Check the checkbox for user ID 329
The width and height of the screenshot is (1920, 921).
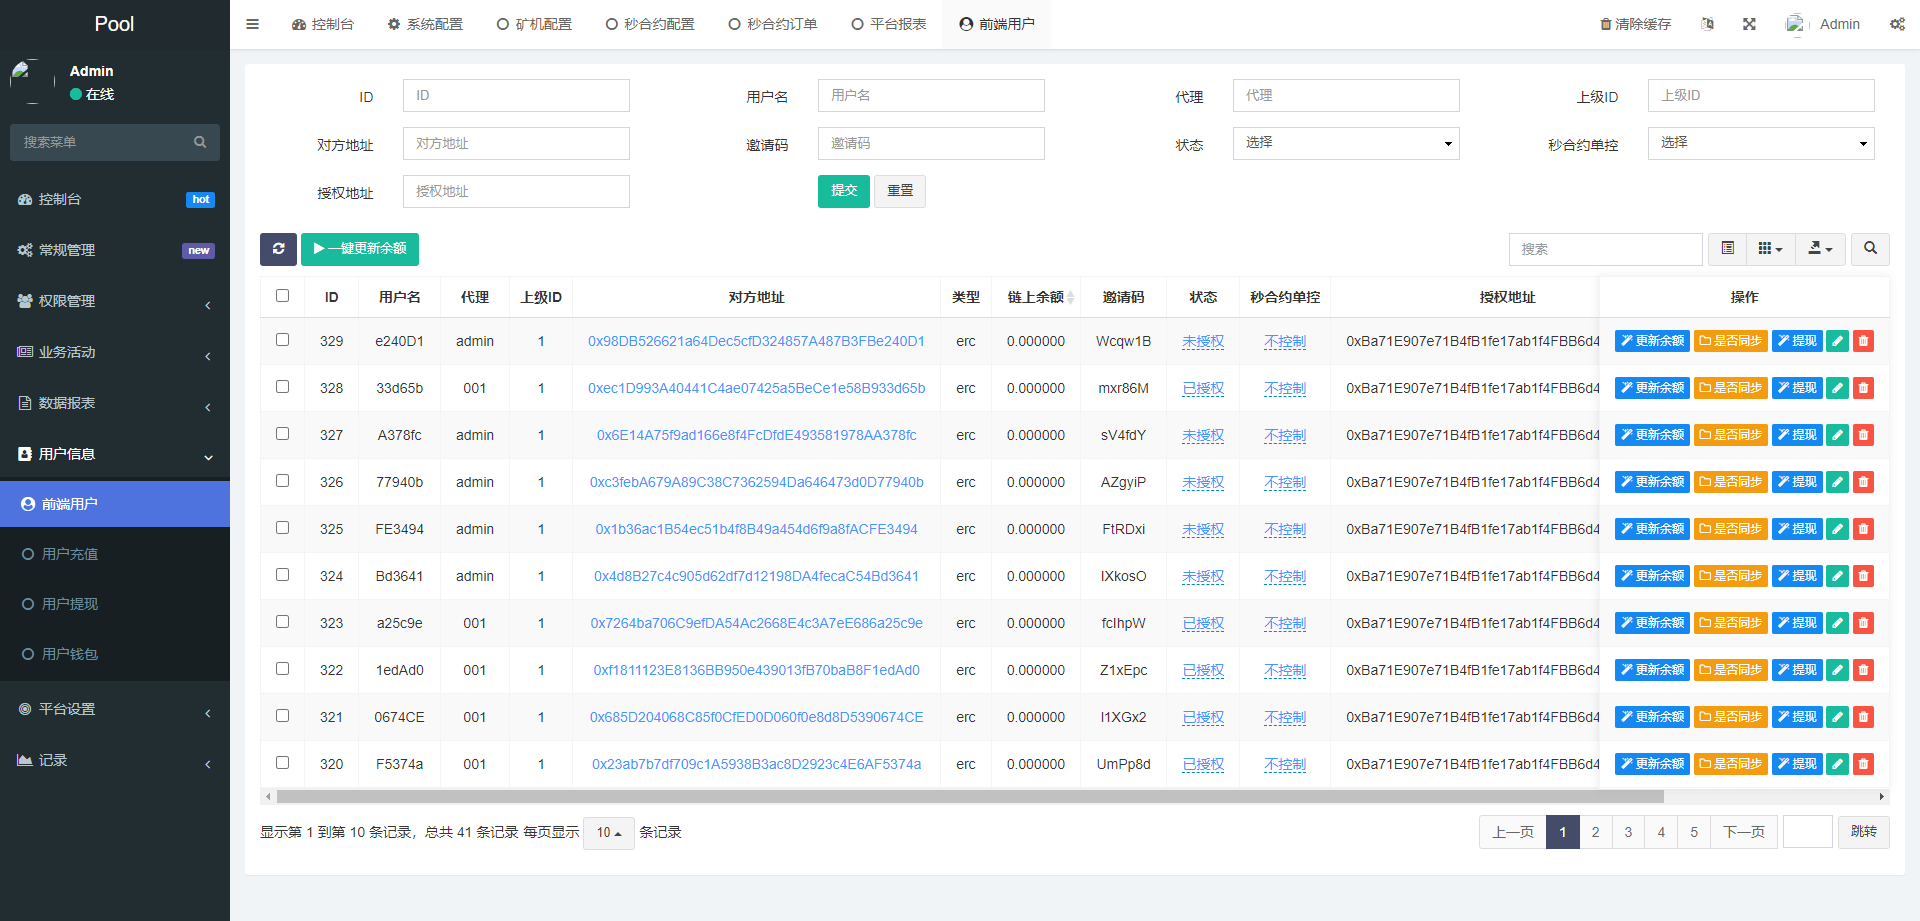[282, 340]
